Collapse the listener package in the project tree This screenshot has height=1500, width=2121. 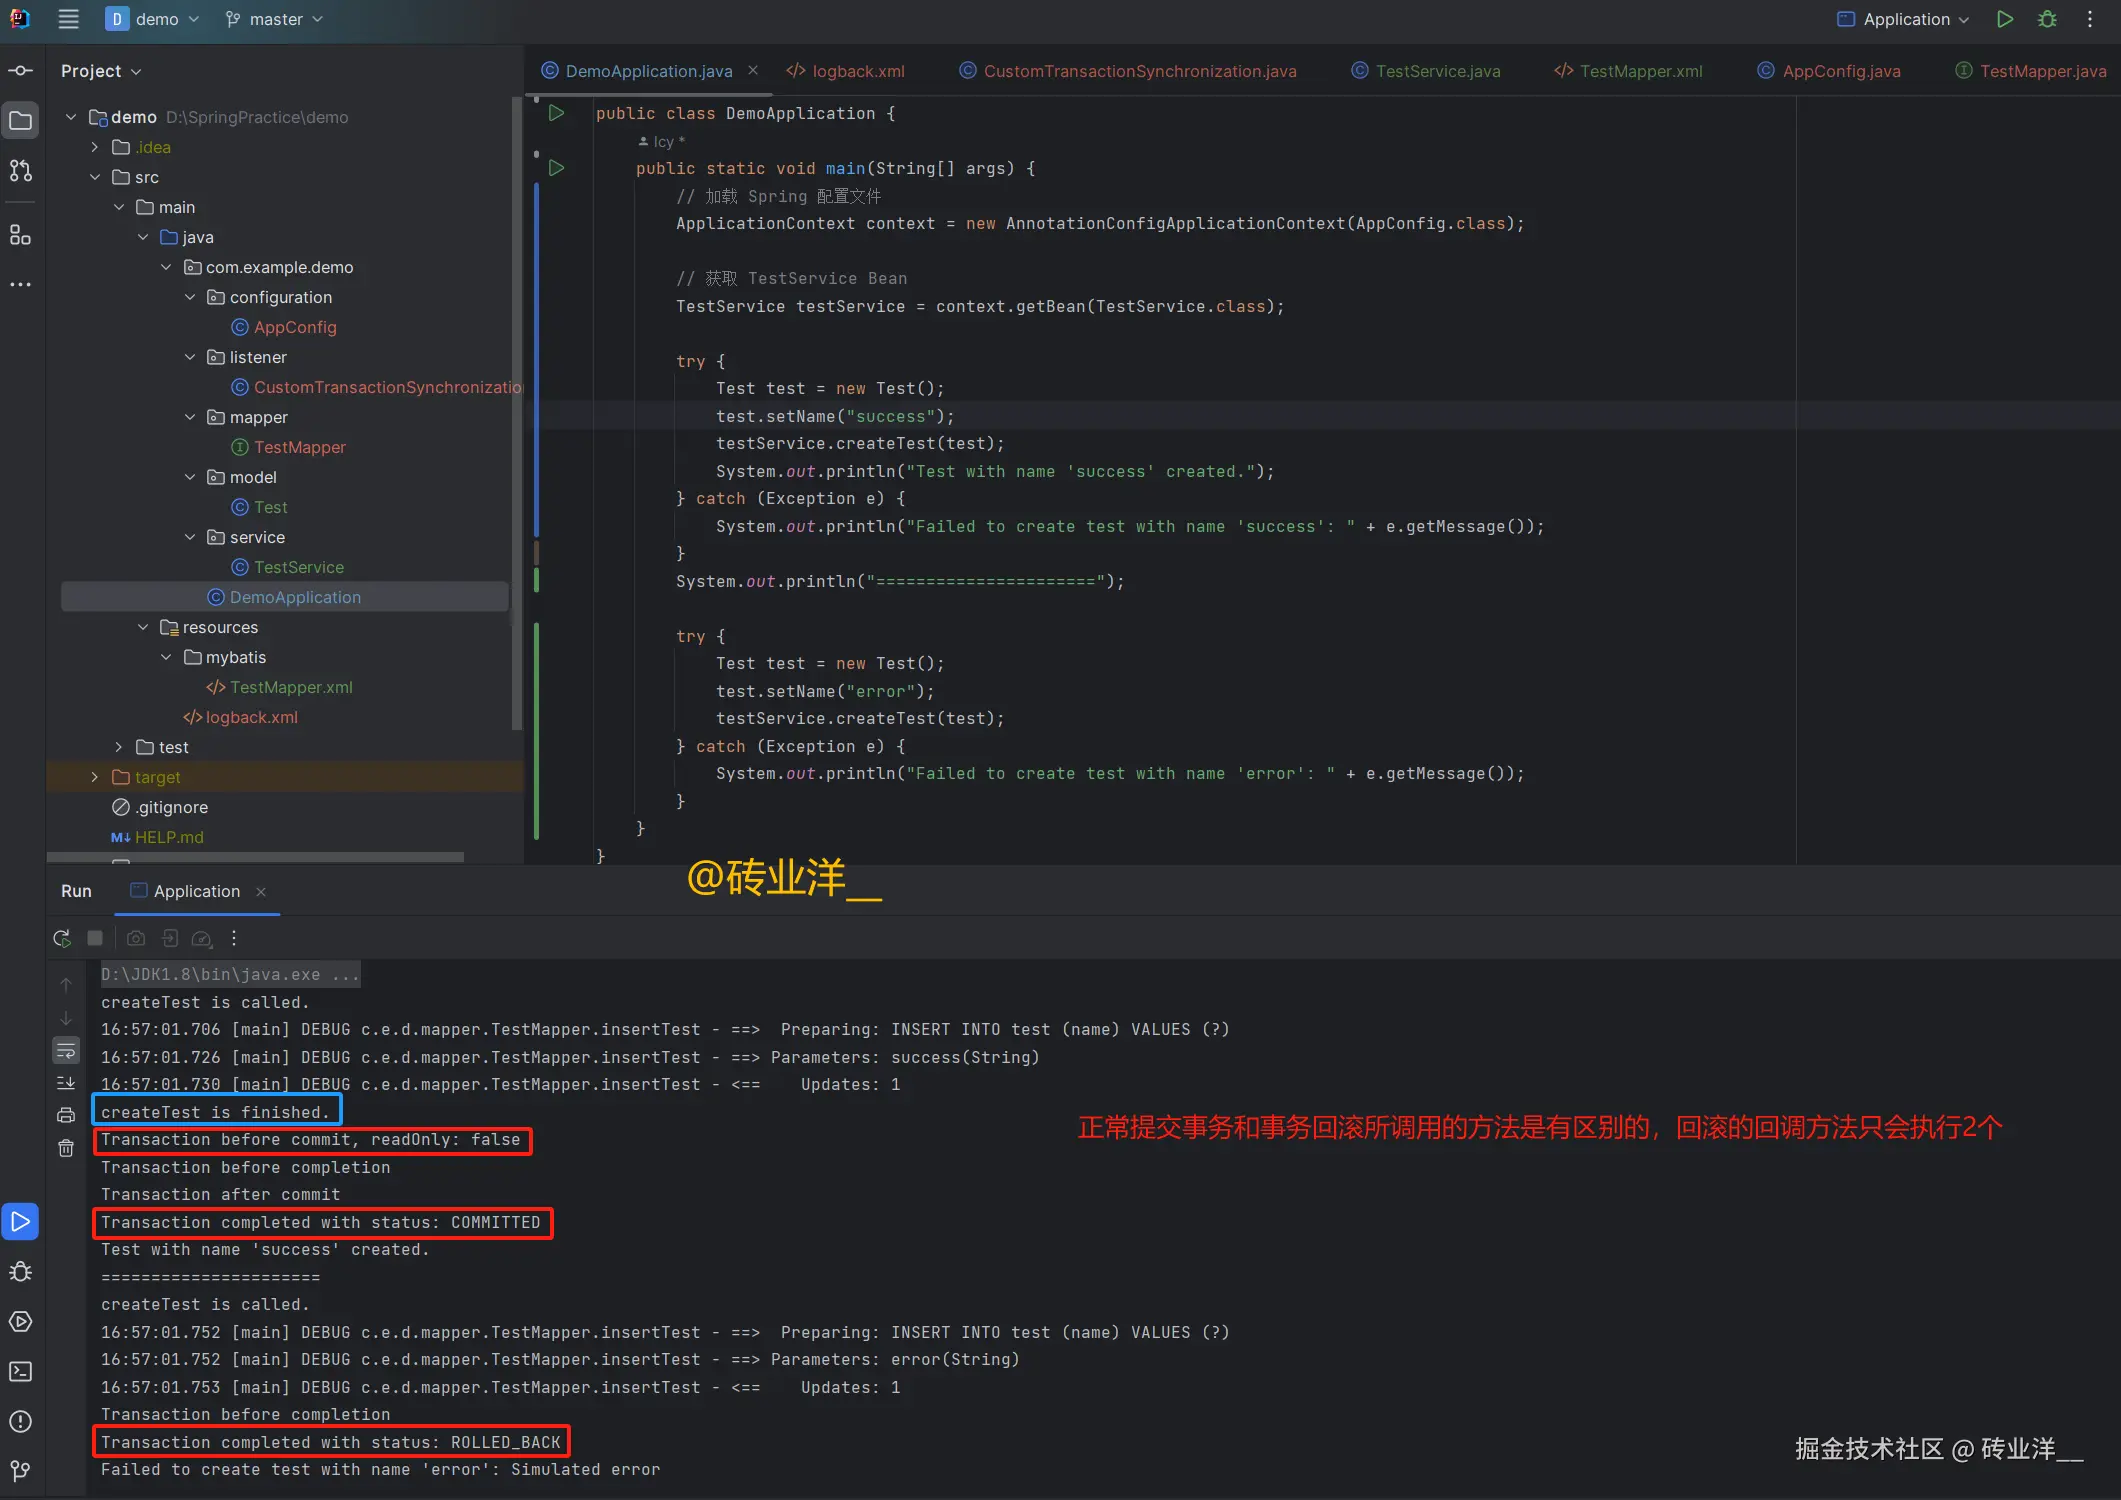190,357
